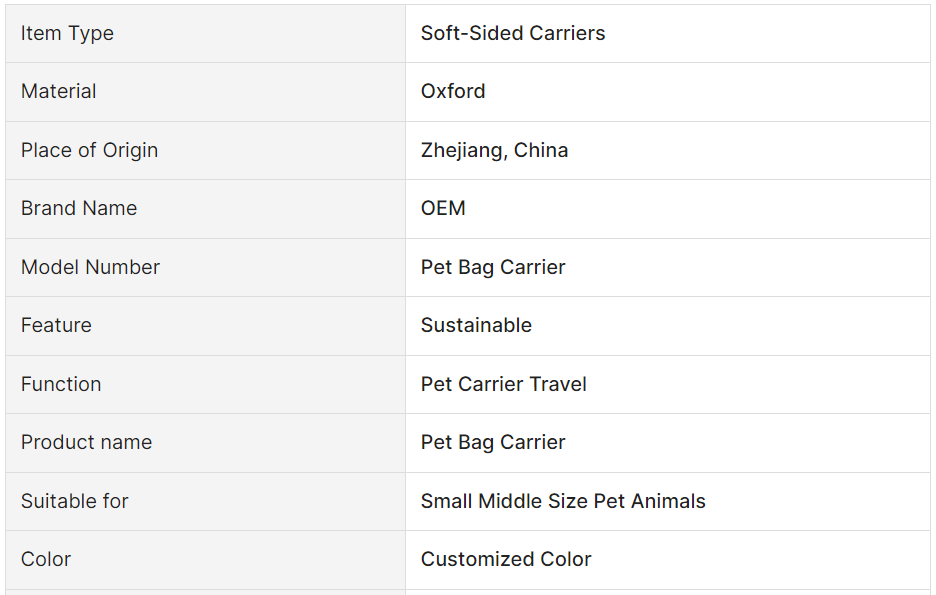This screenshot has width=936, height=595.
Task: Select the OEM brand value
Action: [x=443, y=208]
